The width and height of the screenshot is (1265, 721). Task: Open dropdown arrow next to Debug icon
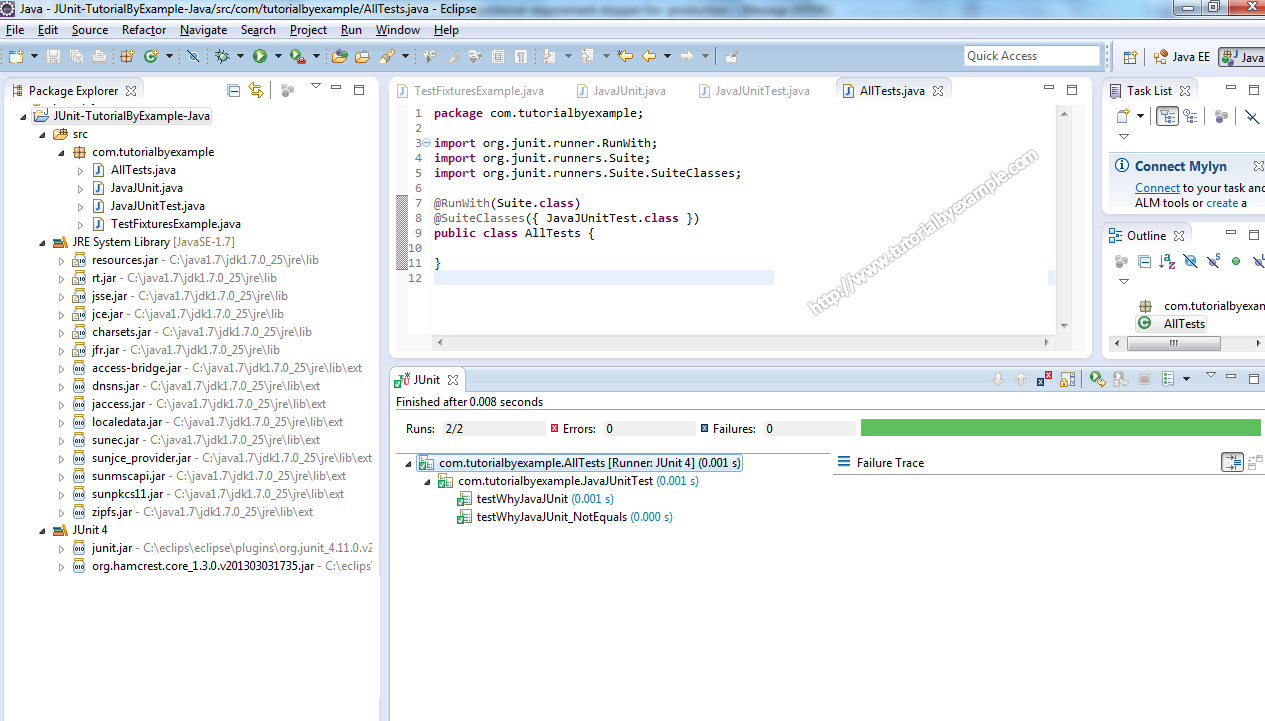pyautogui.click(x=240, y=57)
